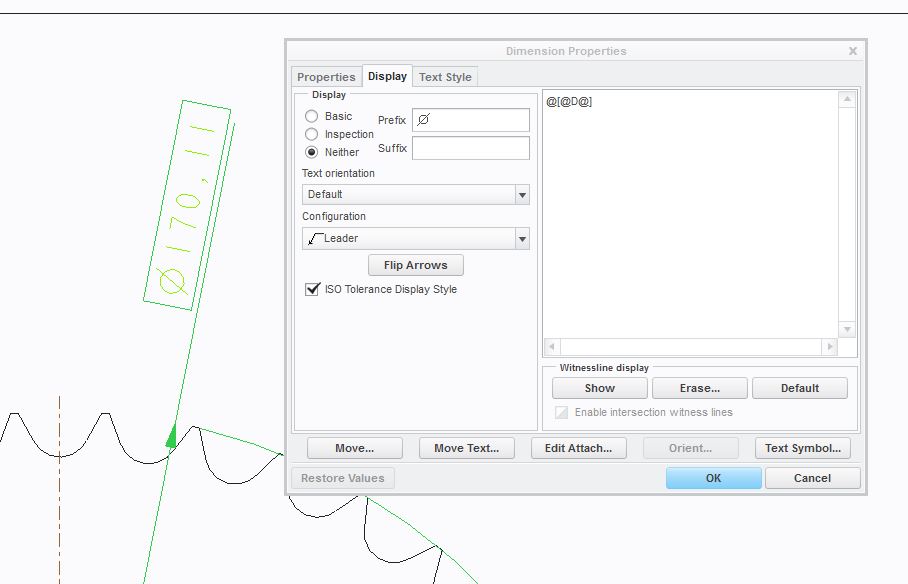Select the Display tab
The width and height of the screenshot is (908, 584).
click(x=387, y=76)
